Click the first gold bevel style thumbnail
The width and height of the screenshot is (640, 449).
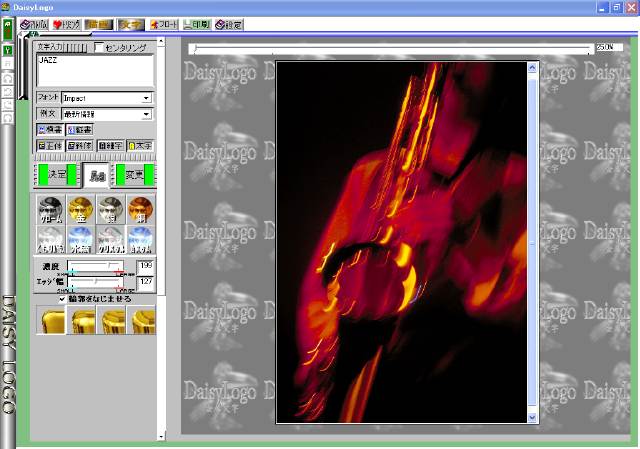(x=51, y=320)
